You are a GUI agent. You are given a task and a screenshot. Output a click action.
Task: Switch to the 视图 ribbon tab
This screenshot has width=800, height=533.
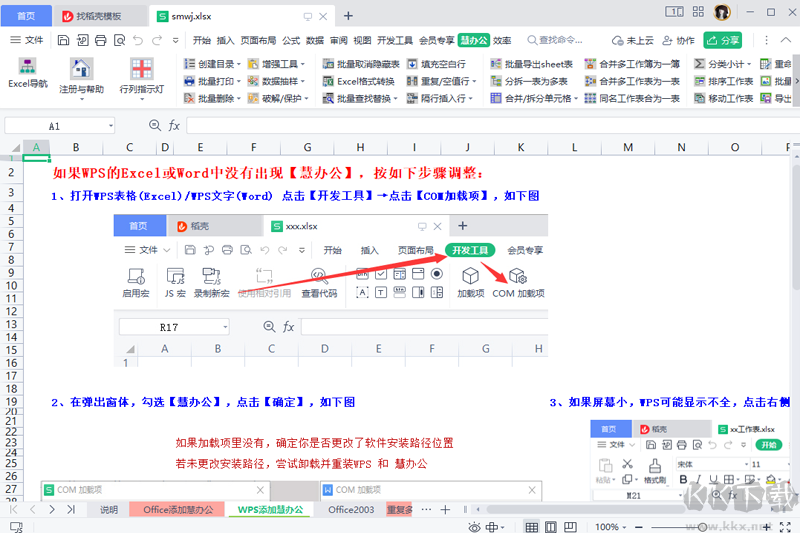click(362, 40)
